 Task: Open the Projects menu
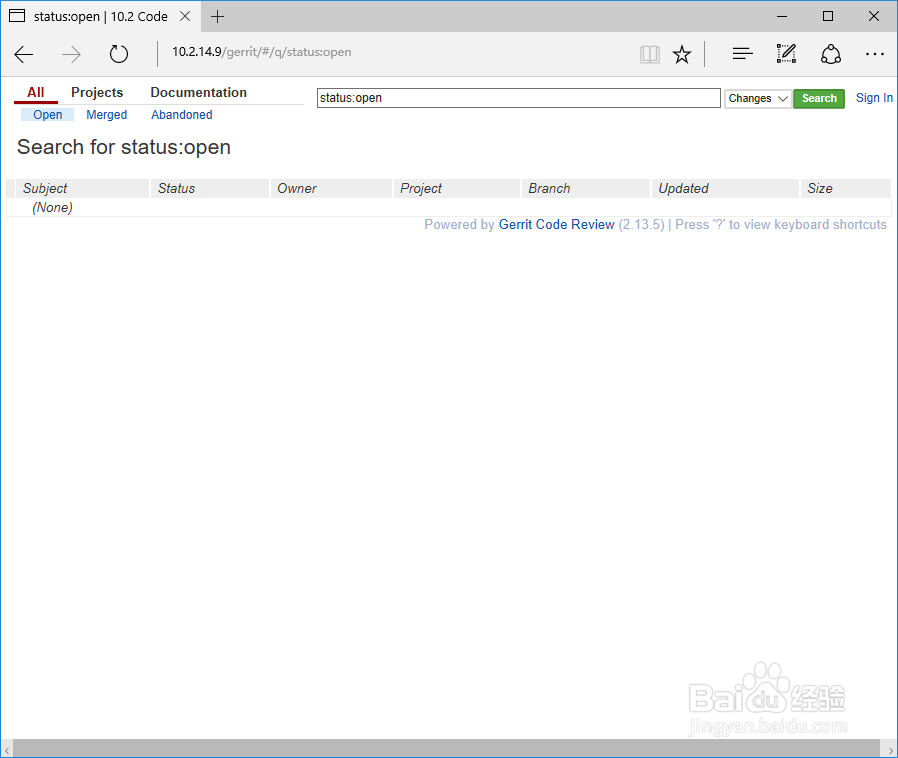pyautogui.click(x=97, y=93)
